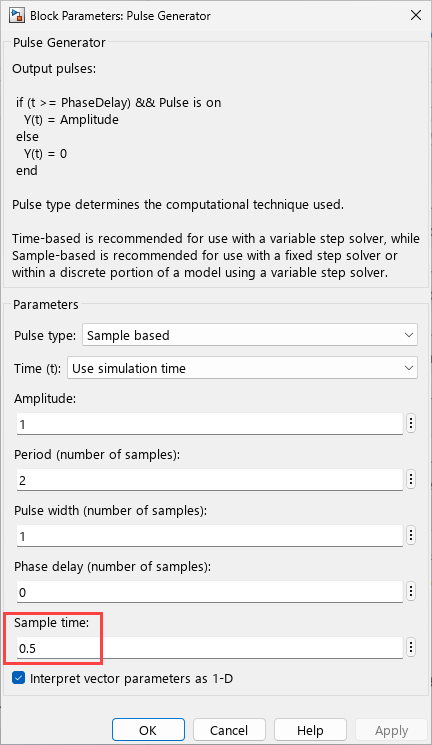Expand the Time (t) dropdown arrow
This screenshot has width=432, height=745.
tap(409, 368)
